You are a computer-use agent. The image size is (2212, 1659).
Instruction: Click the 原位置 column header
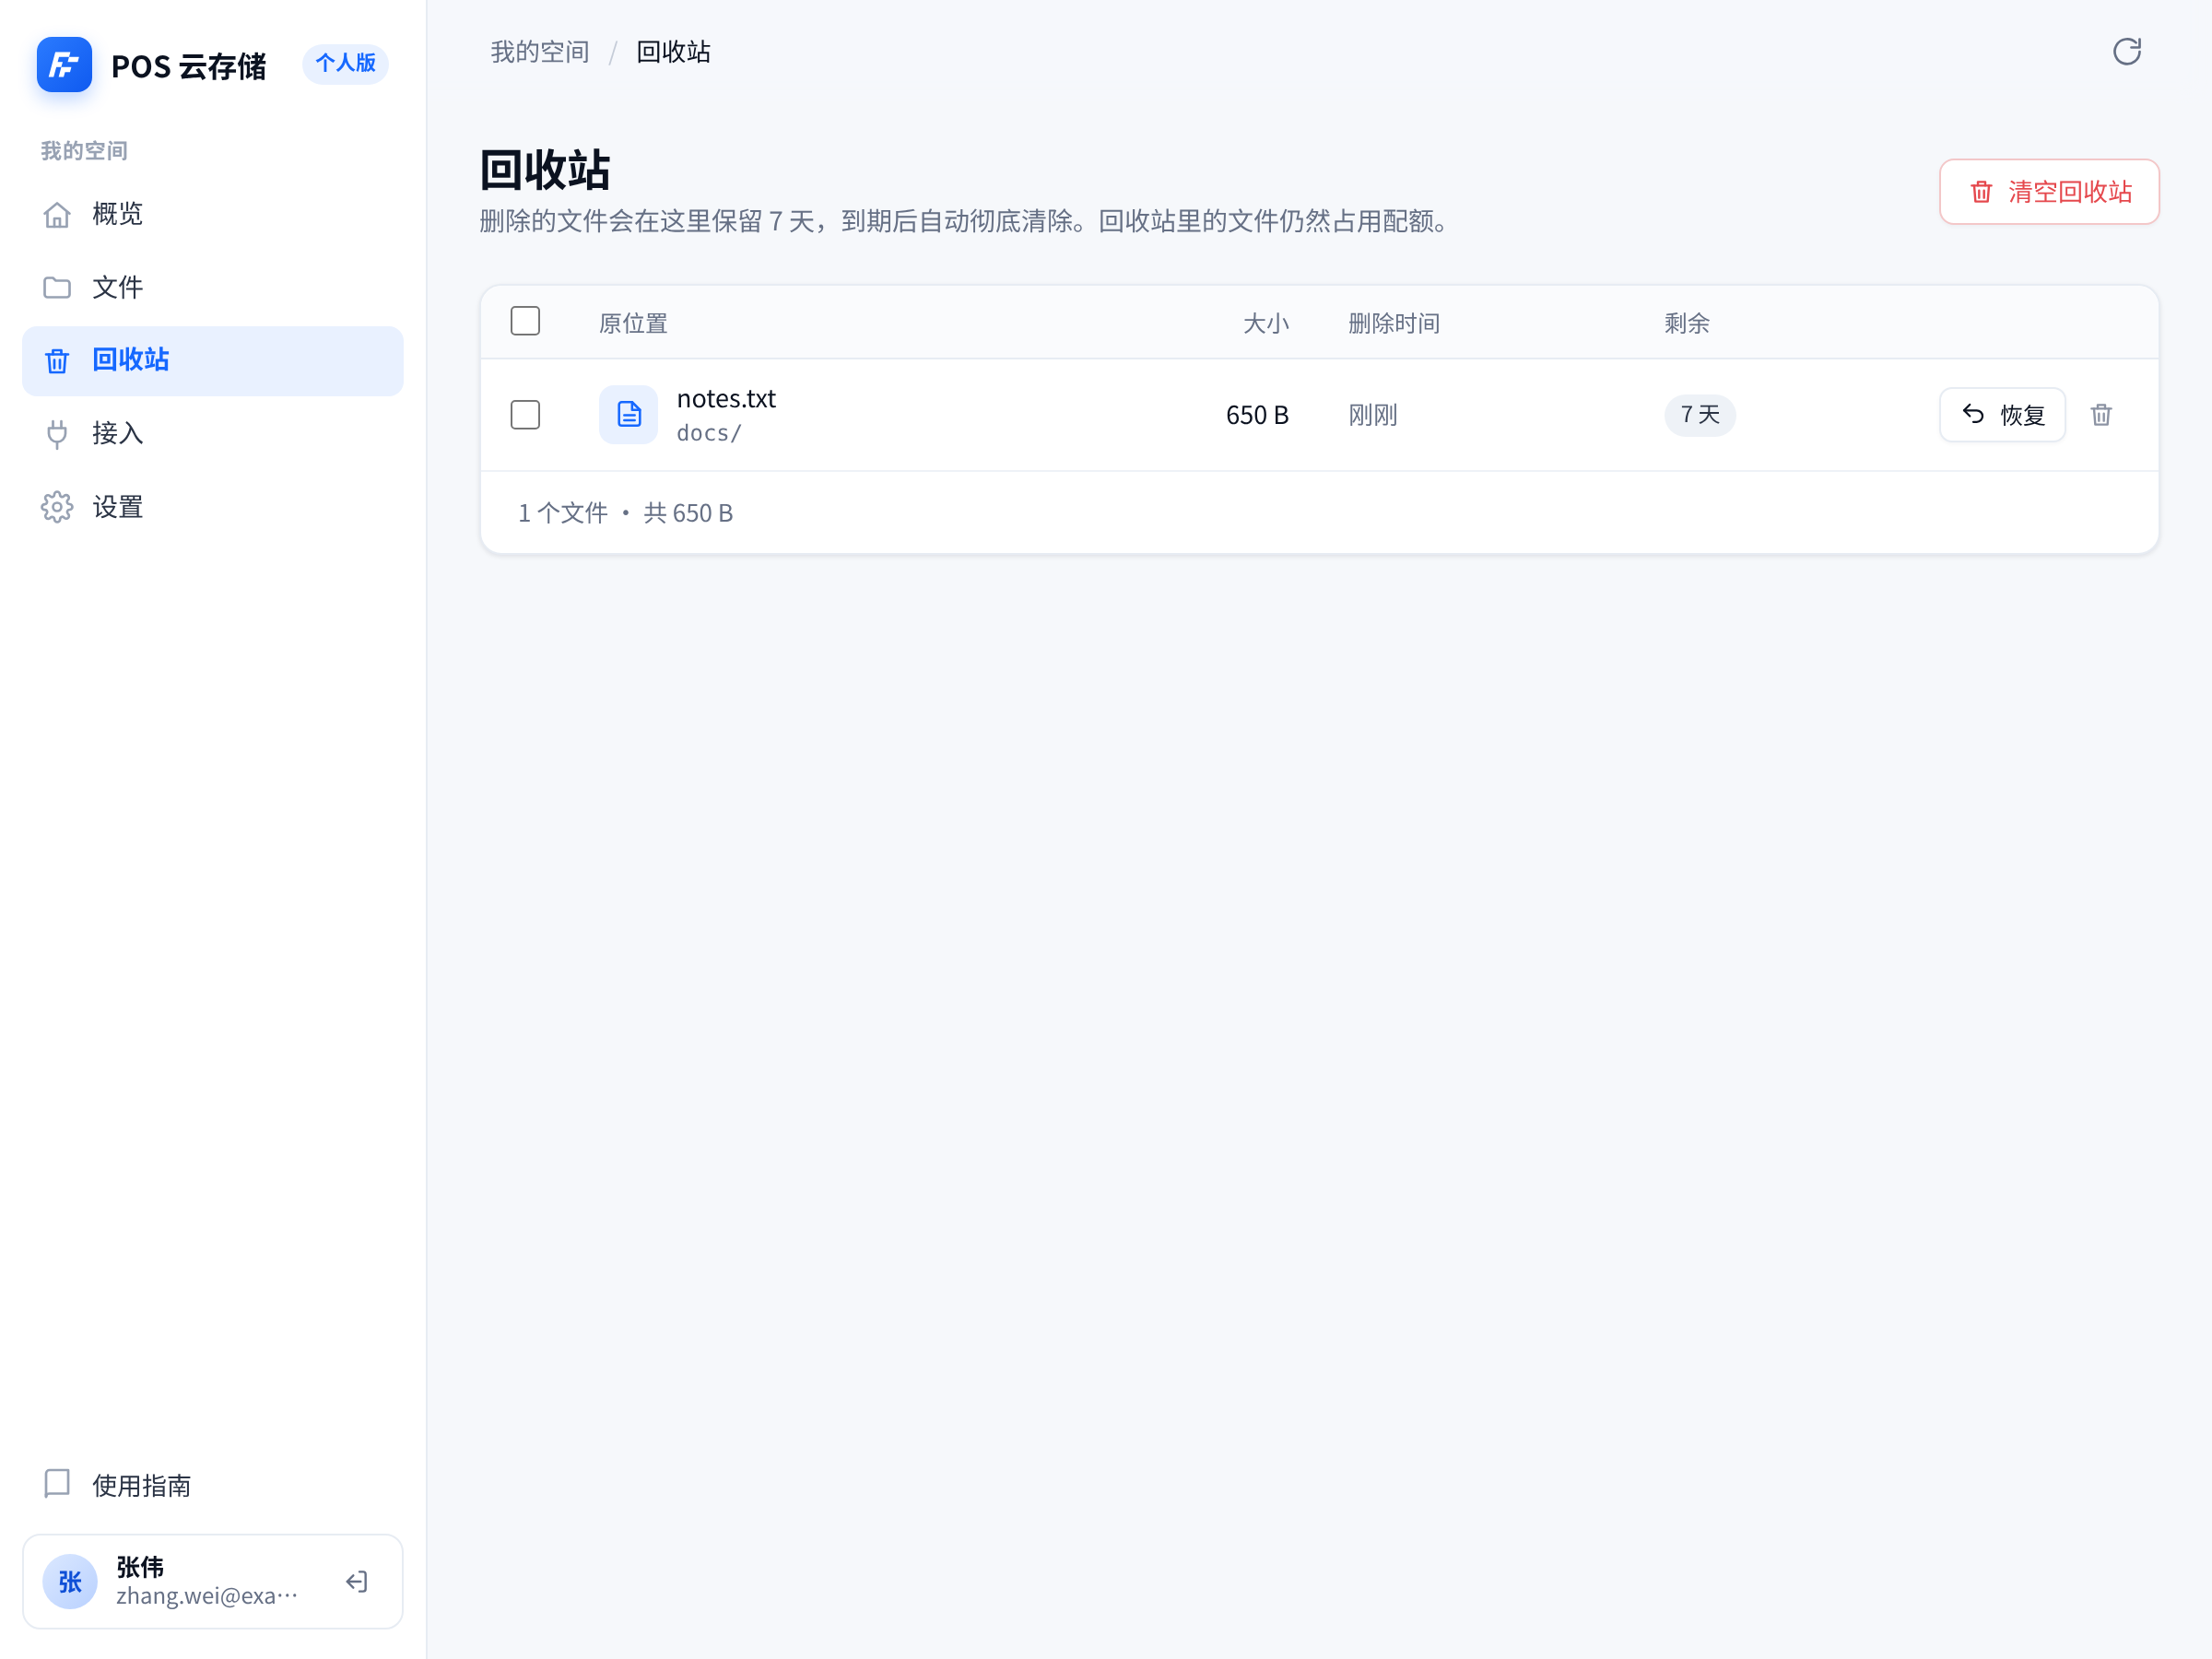pos(633,323)
